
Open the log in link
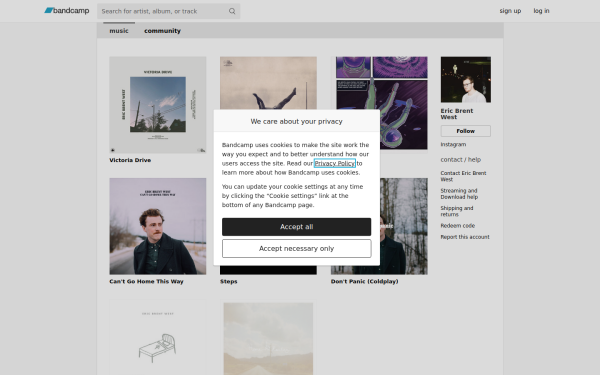[541, 11]
